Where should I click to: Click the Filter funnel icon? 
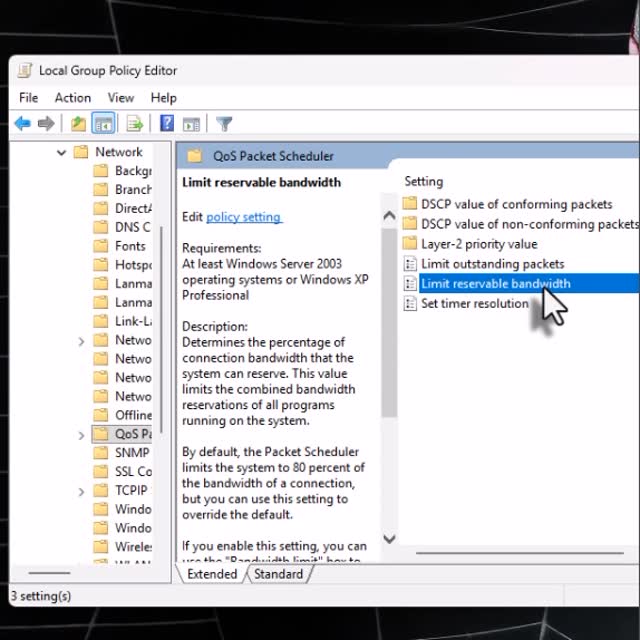click(x=224, y=124)
